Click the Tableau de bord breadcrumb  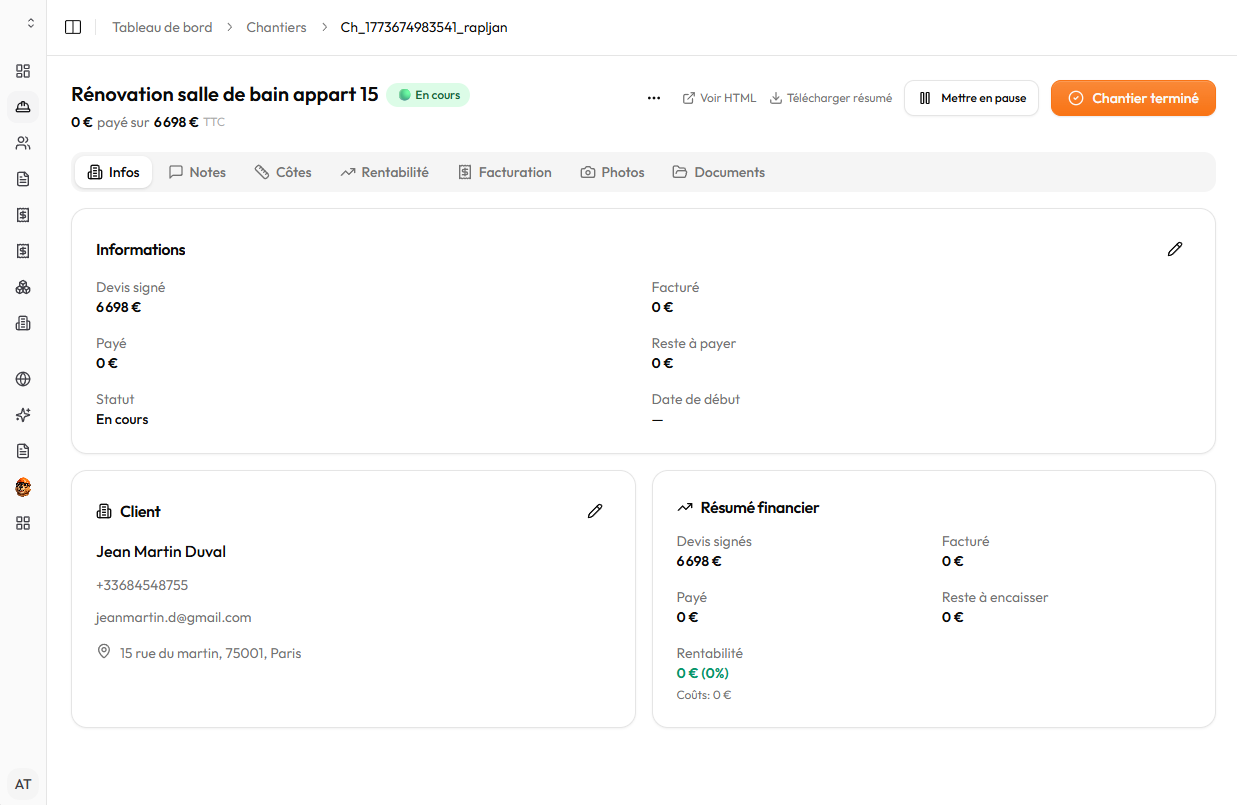pyautogui.click(x=162, y=27)
